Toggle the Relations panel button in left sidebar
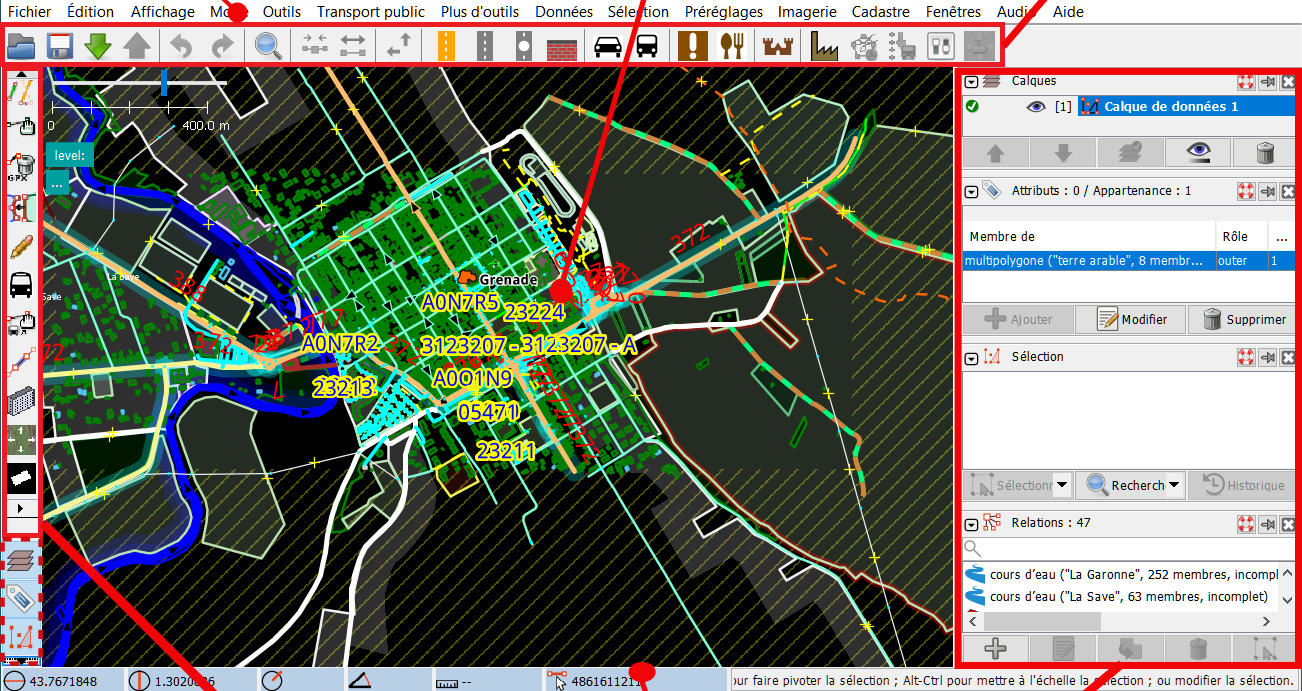1302x691 pixels. [21, 637]
